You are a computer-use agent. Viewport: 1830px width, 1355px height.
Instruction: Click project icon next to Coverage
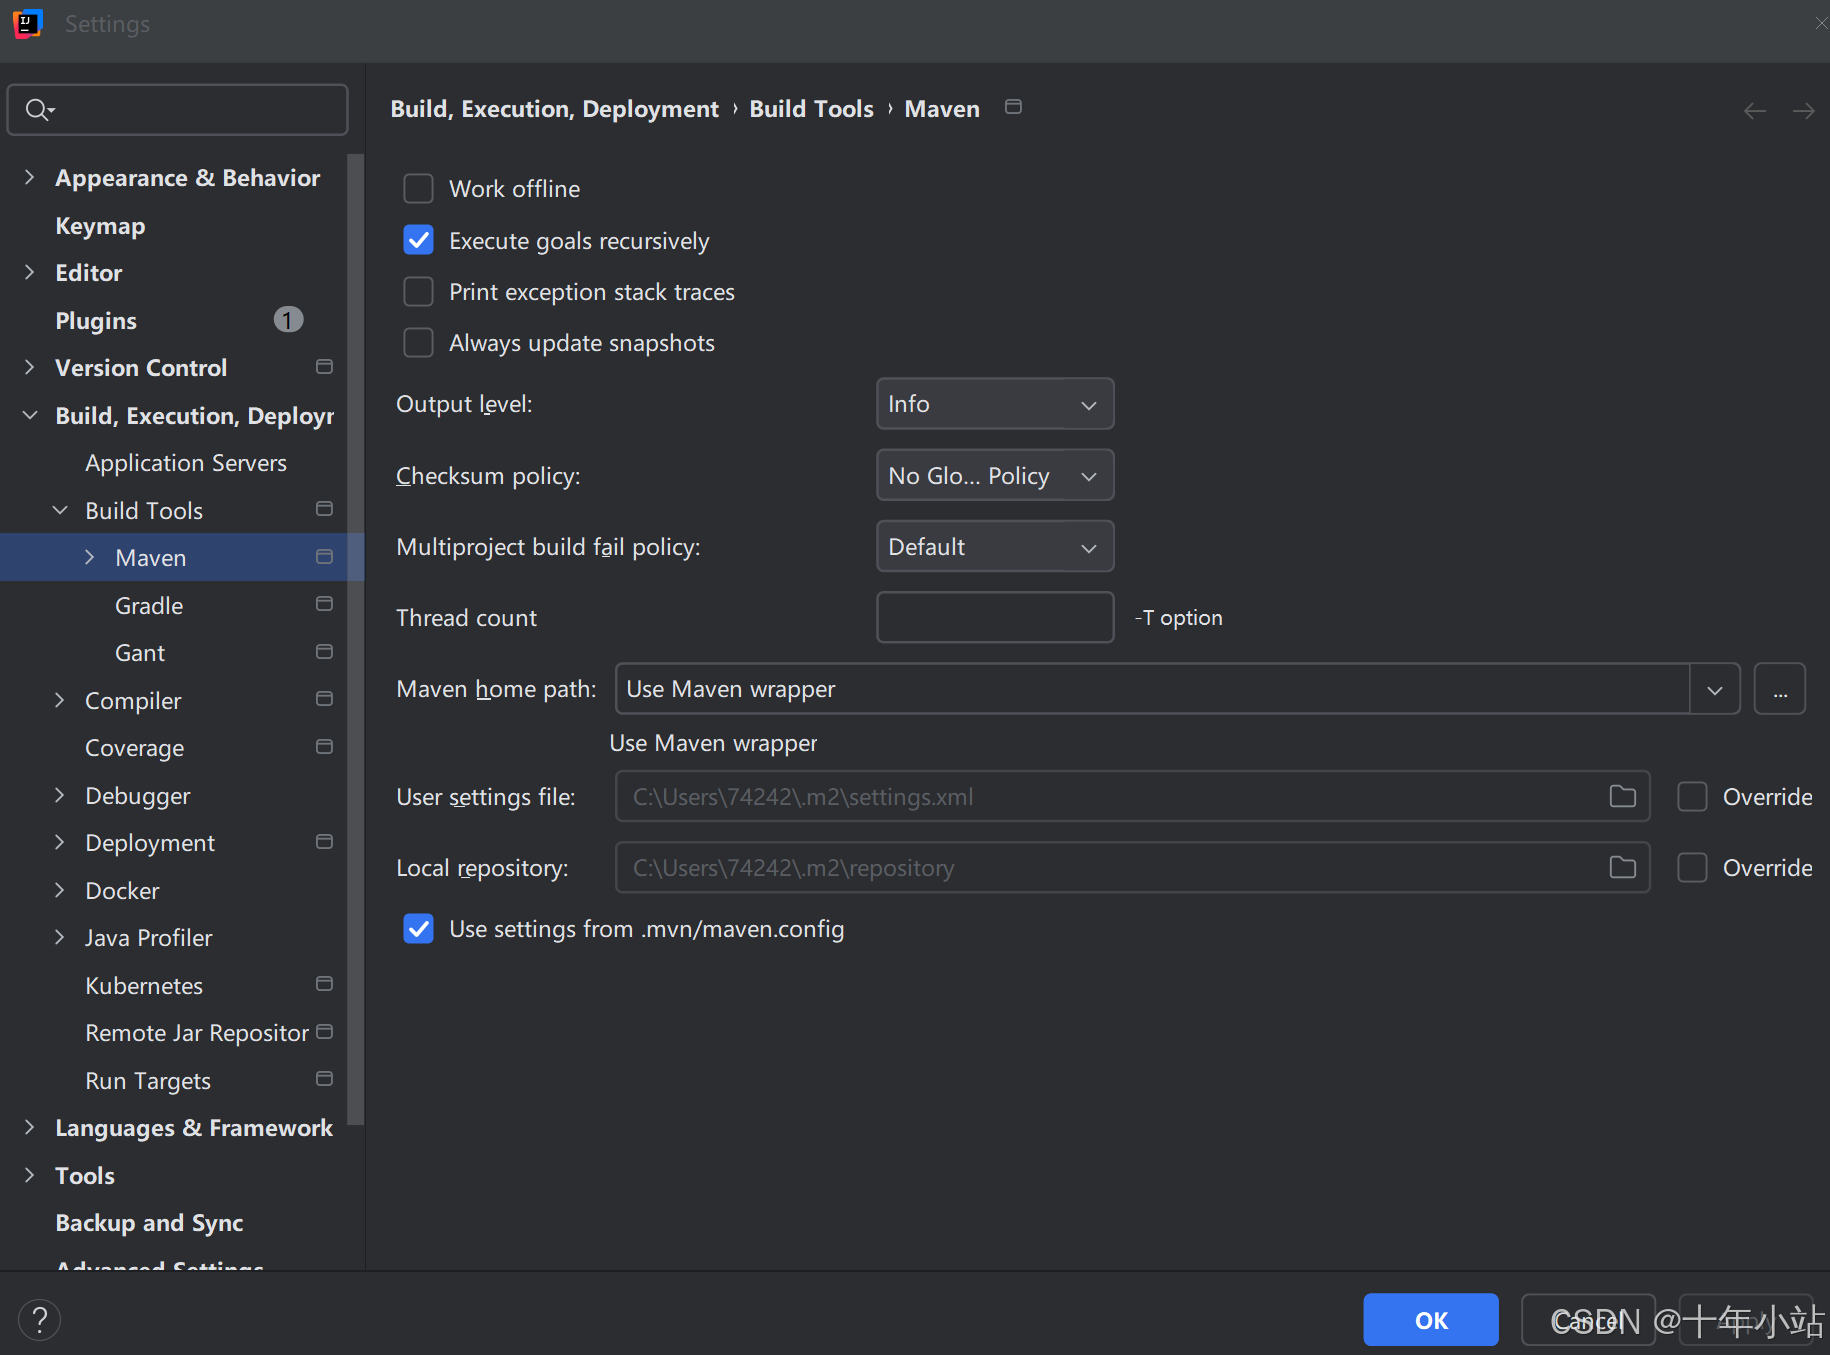click(324, 747)
